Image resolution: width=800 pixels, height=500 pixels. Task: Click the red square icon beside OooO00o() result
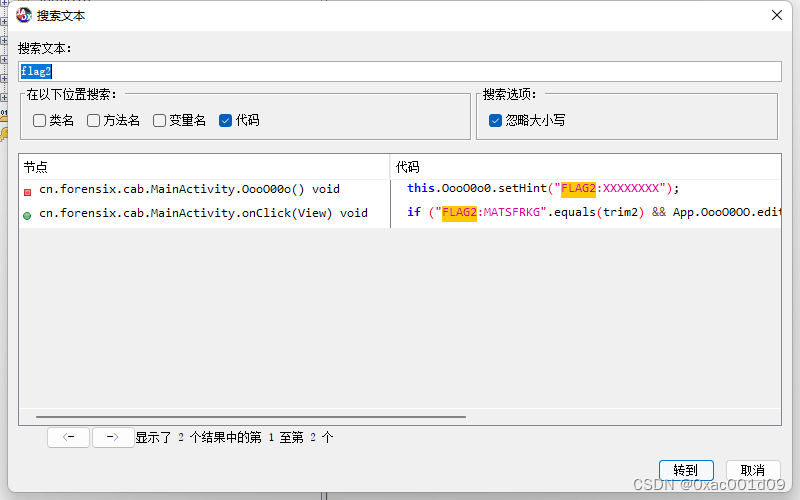point(28,192)
